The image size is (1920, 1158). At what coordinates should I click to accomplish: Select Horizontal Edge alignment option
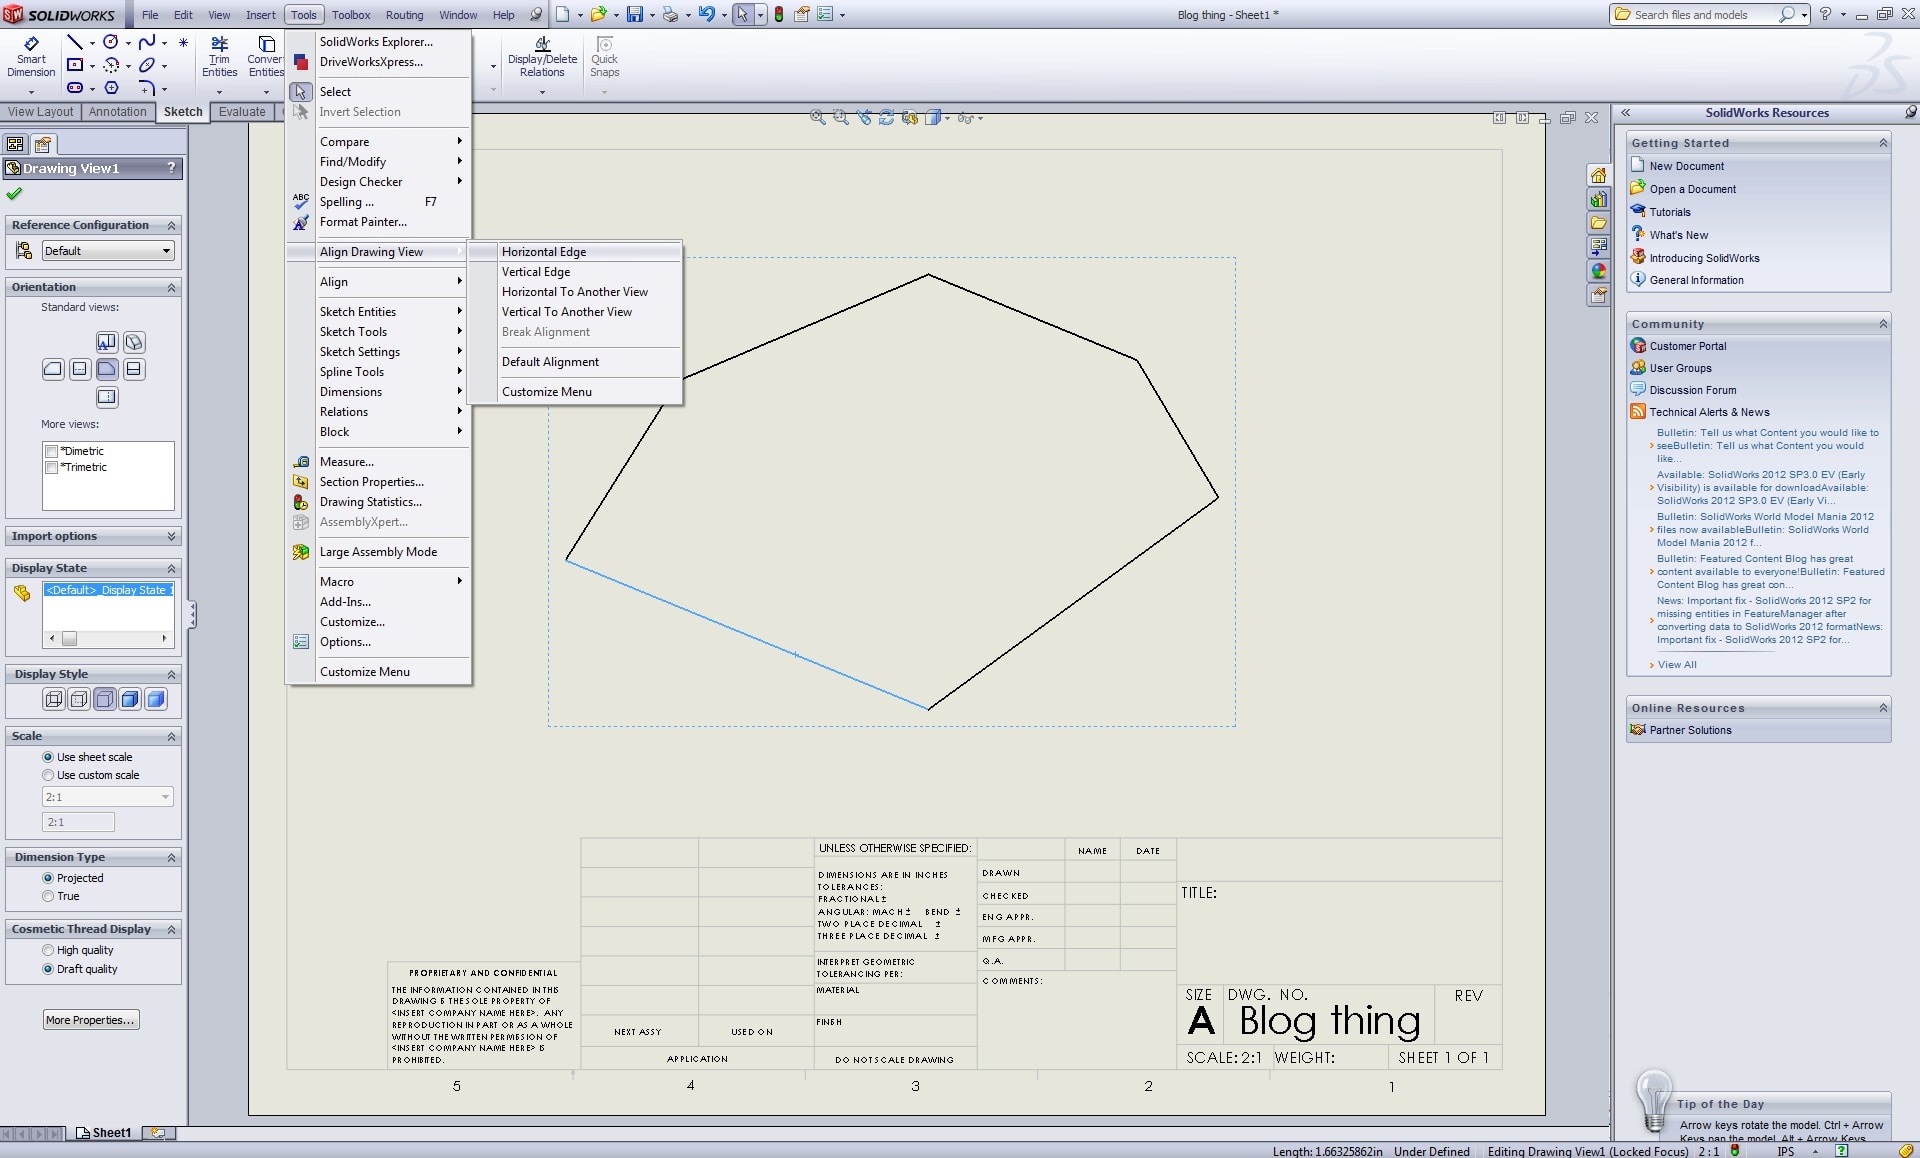click(x=544, y=251)
